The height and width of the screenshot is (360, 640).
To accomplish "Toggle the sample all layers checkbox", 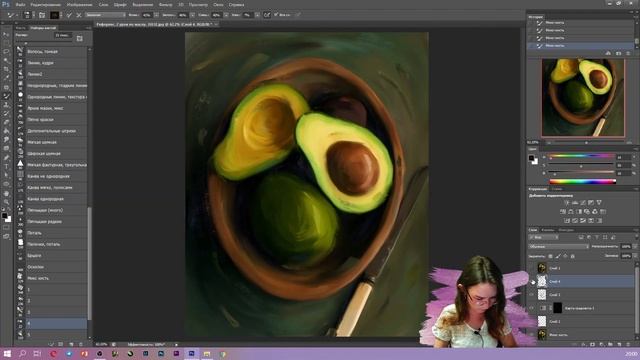I will coord(276,15).
